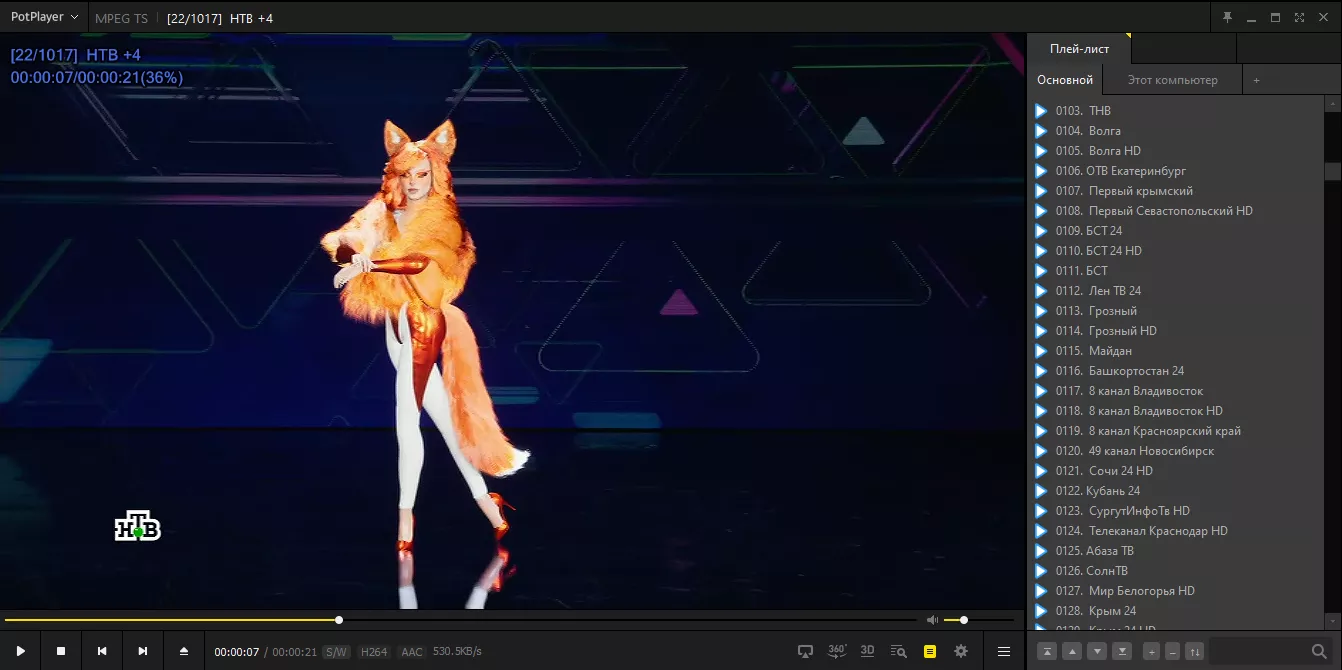This screenshot has height=670, width=1342.
Task: Switch to the Основной playlist tab
Action: point(1064,80)
